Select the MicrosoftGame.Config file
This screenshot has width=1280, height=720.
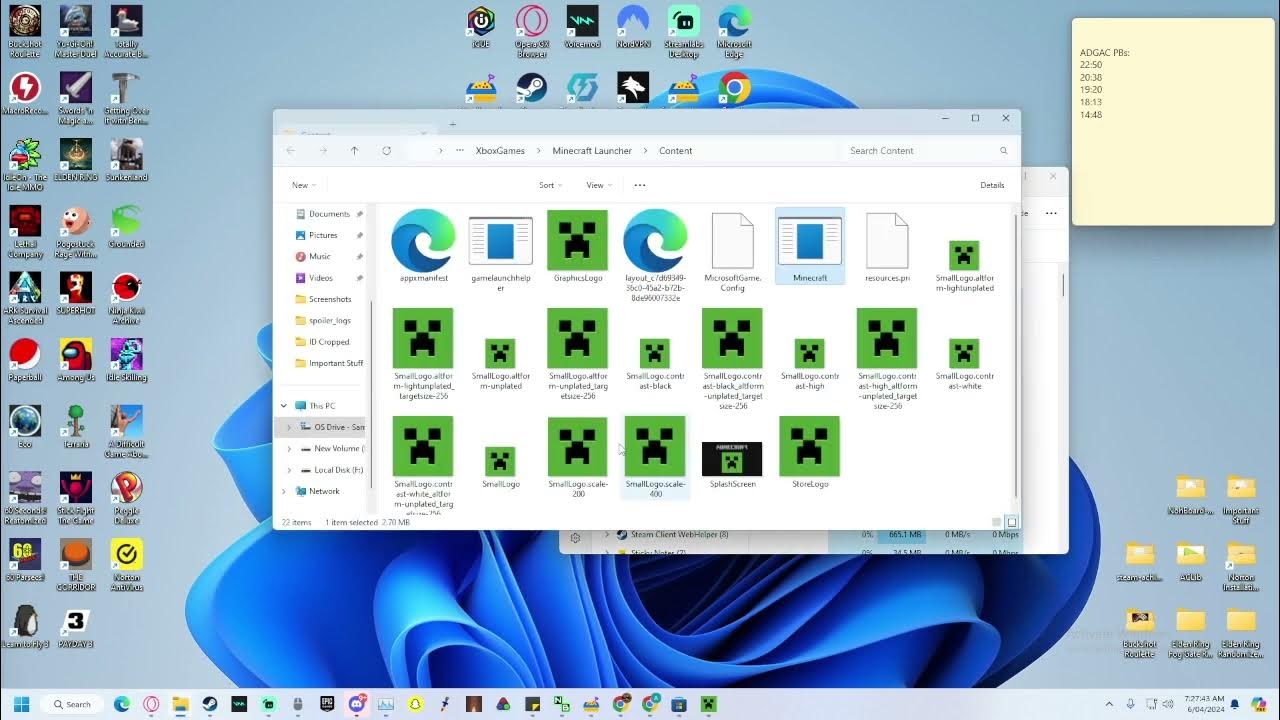pos(732,252)
